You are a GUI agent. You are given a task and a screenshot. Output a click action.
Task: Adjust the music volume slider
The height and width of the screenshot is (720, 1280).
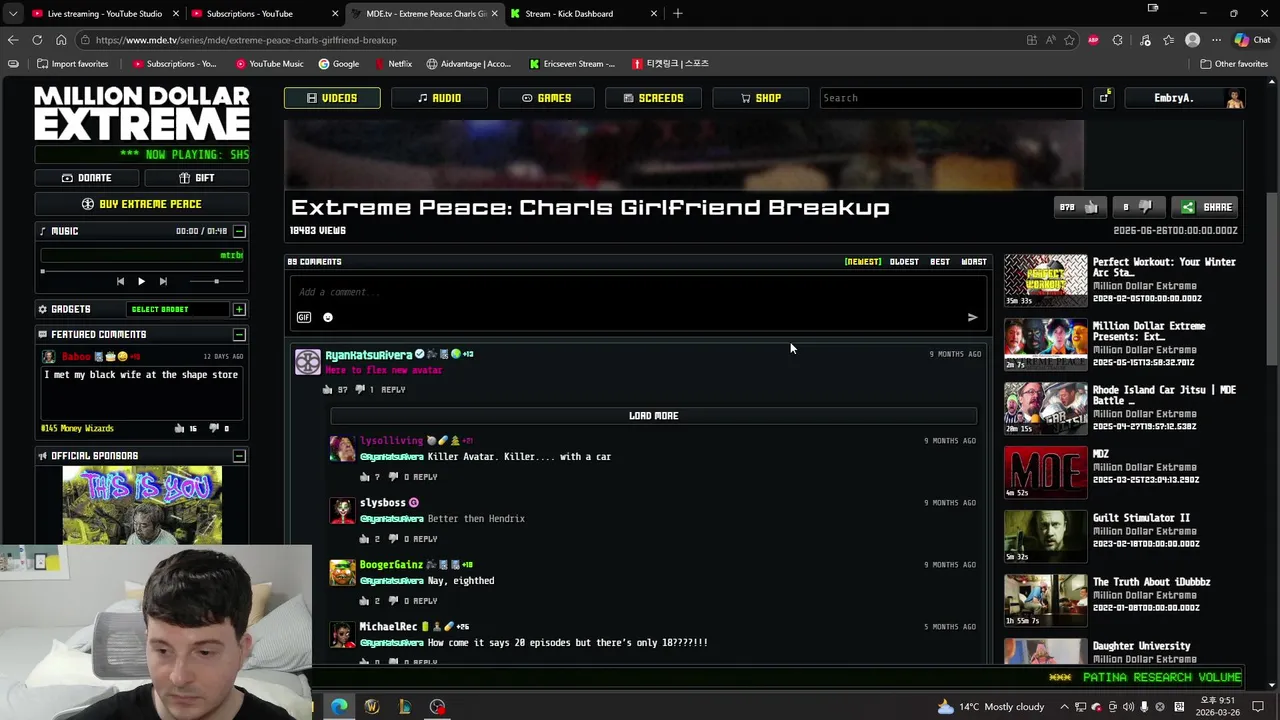coord(216,282)
